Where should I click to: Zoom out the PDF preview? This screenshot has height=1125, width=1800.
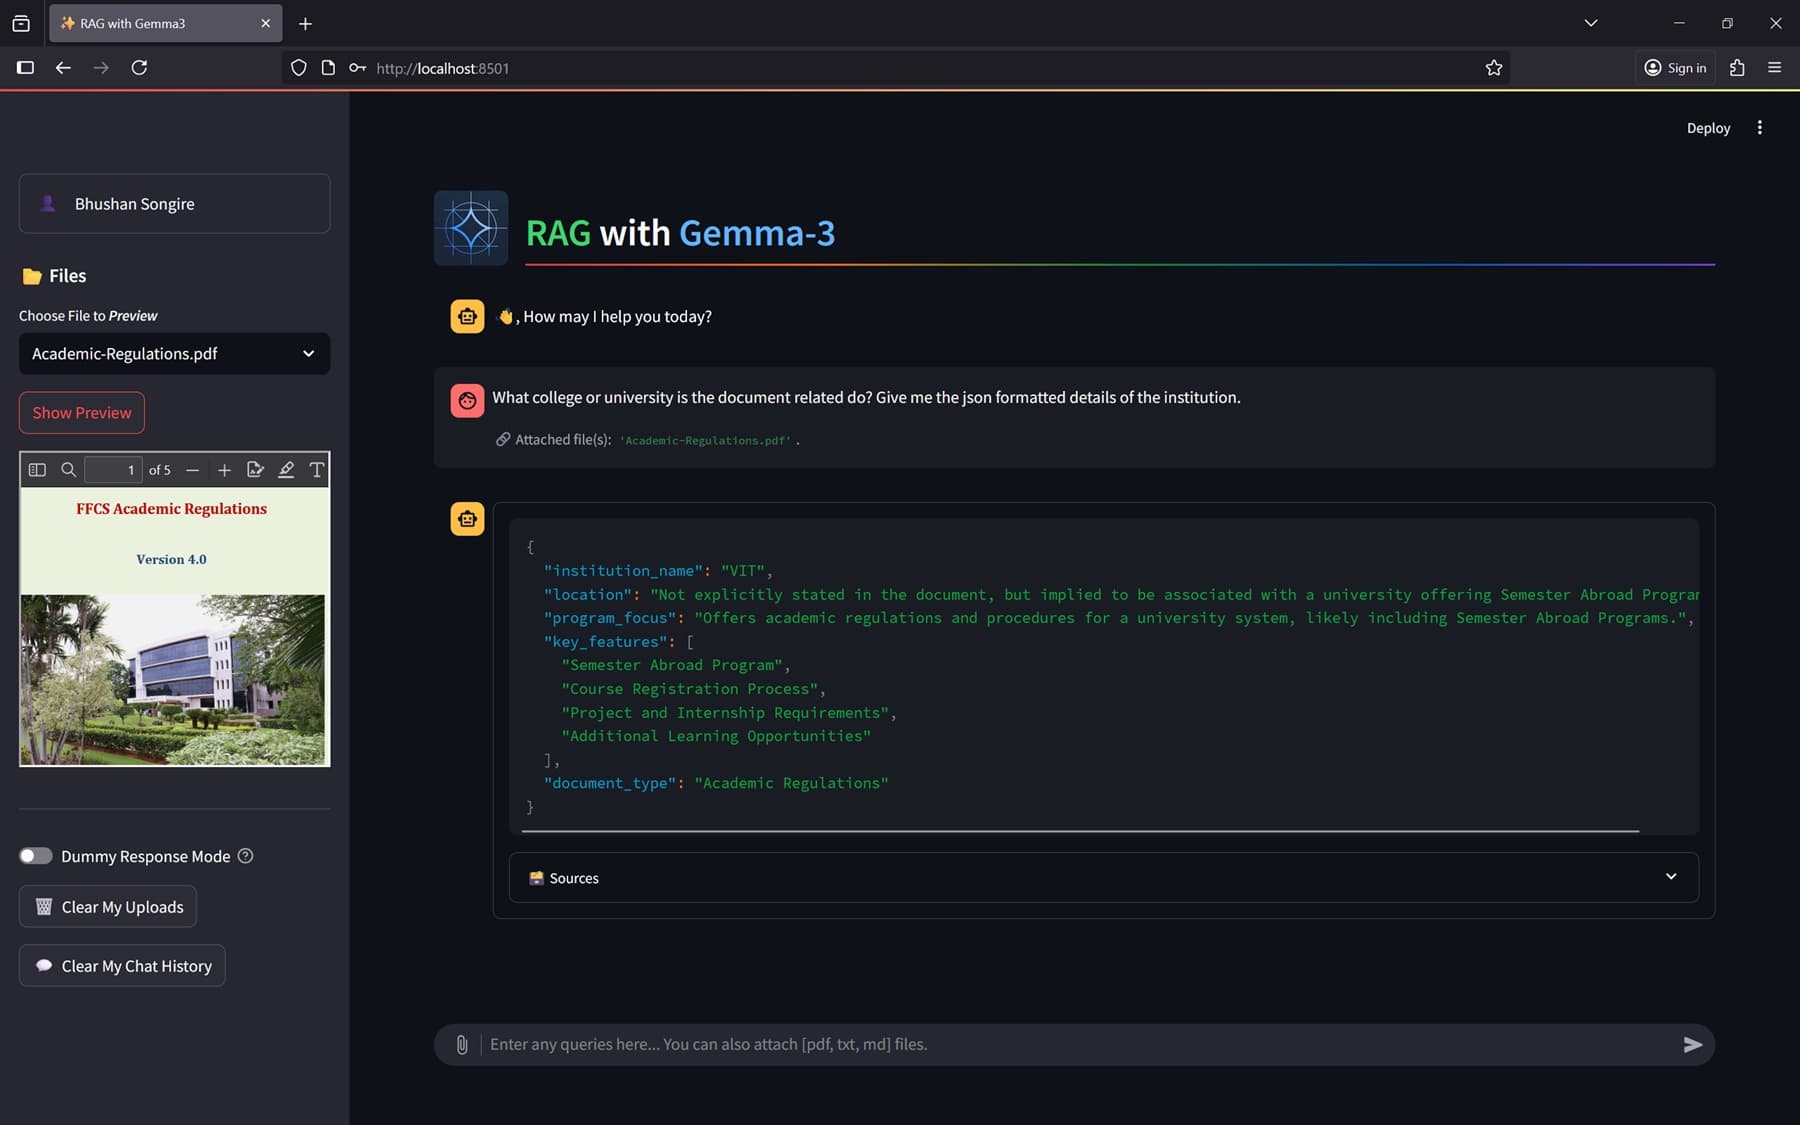193,470
